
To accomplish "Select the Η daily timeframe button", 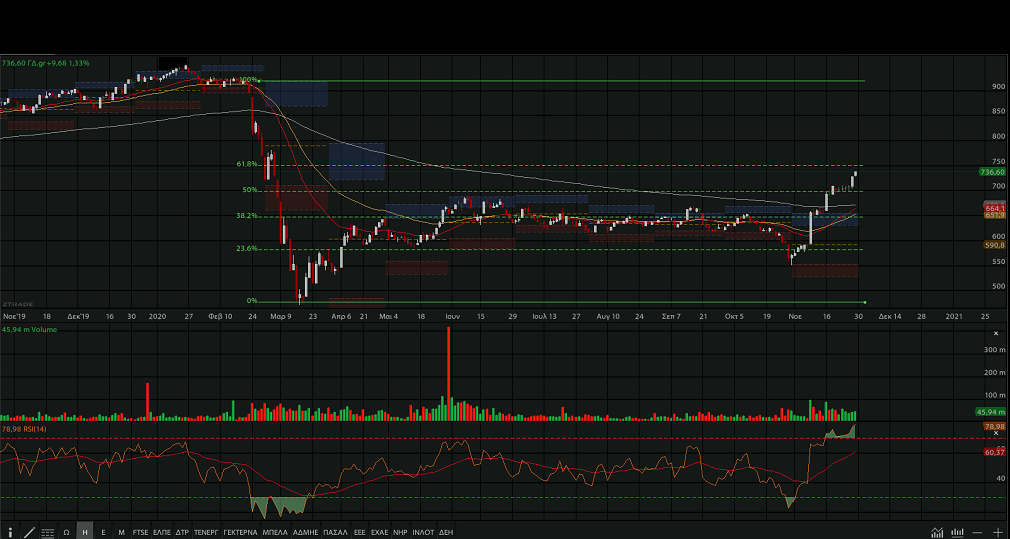I will point(85,533).
